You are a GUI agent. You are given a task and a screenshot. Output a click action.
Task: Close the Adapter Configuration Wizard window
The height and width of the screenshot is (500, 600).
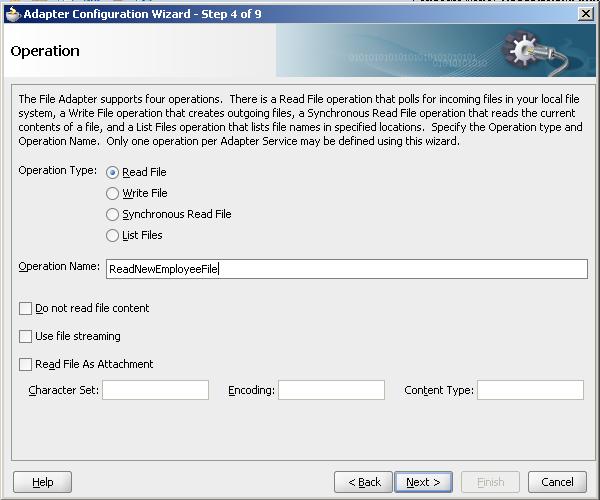pos(585,13)
